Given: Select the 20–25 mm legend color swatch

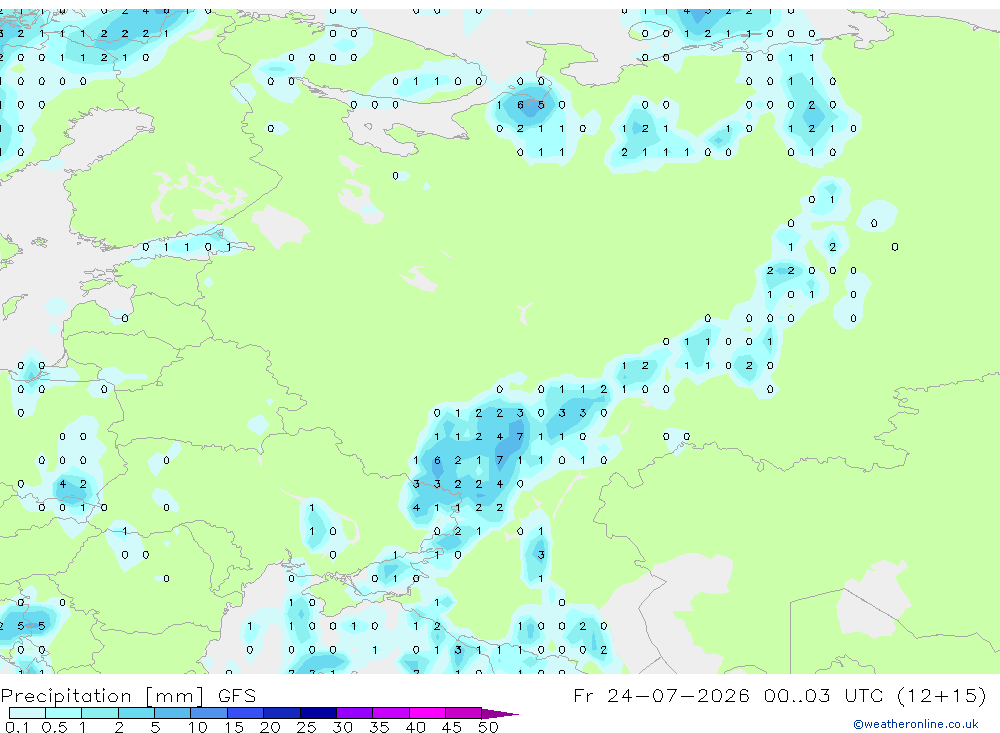Looking at the screenshot, I should click(x=281, y=713).
